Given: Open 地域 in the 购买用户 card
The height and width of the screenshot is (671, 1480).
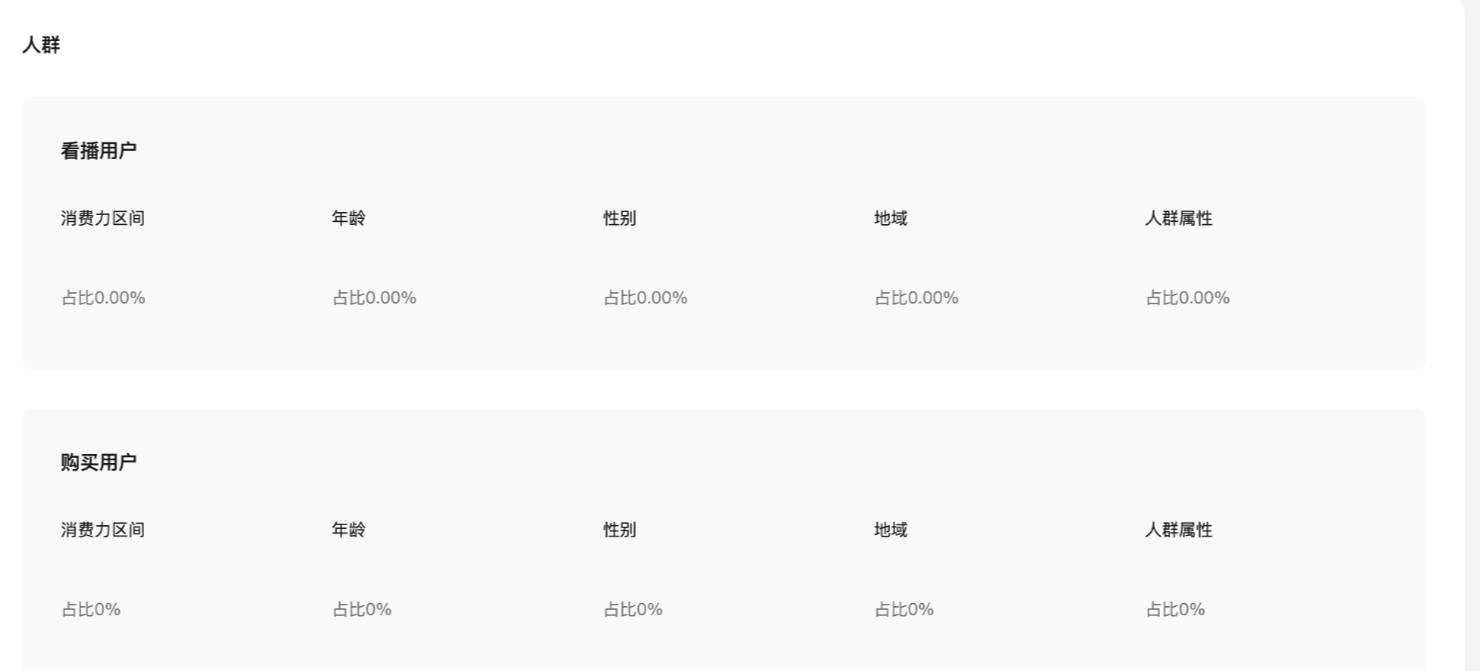Looking at the screenshot, I should click(890, 530).
